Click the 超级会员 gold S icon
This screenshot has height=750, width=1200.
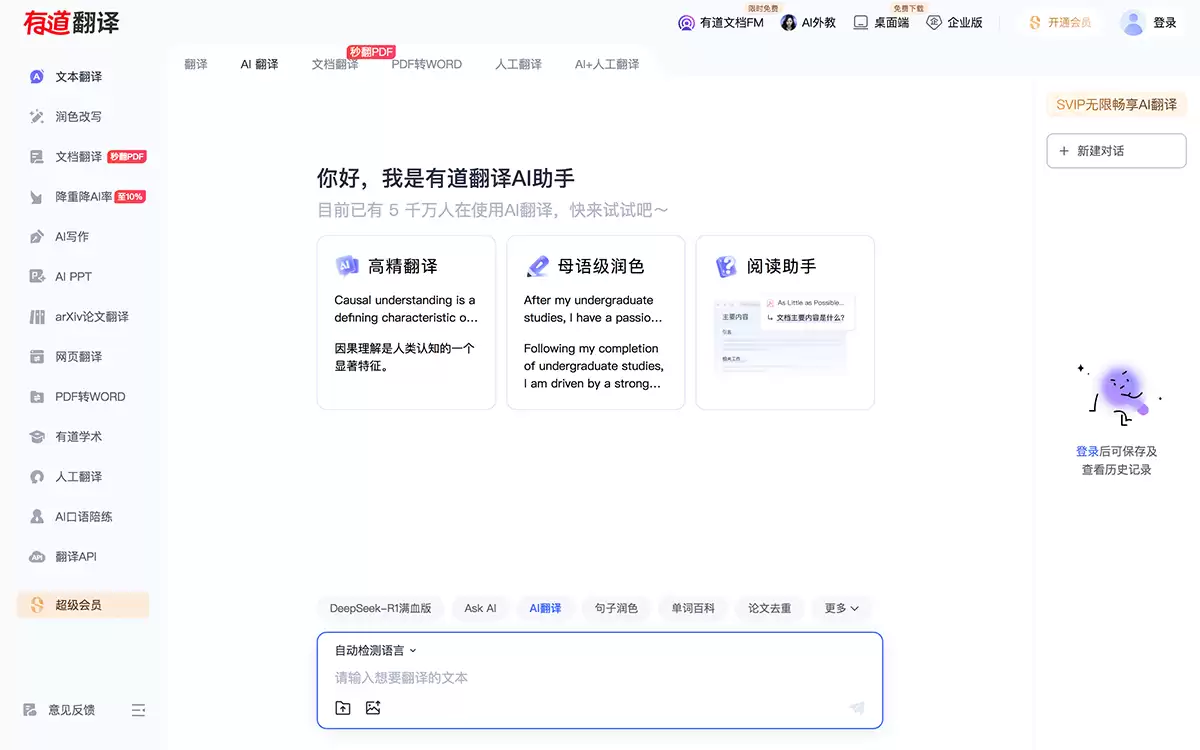coord(37,605)
